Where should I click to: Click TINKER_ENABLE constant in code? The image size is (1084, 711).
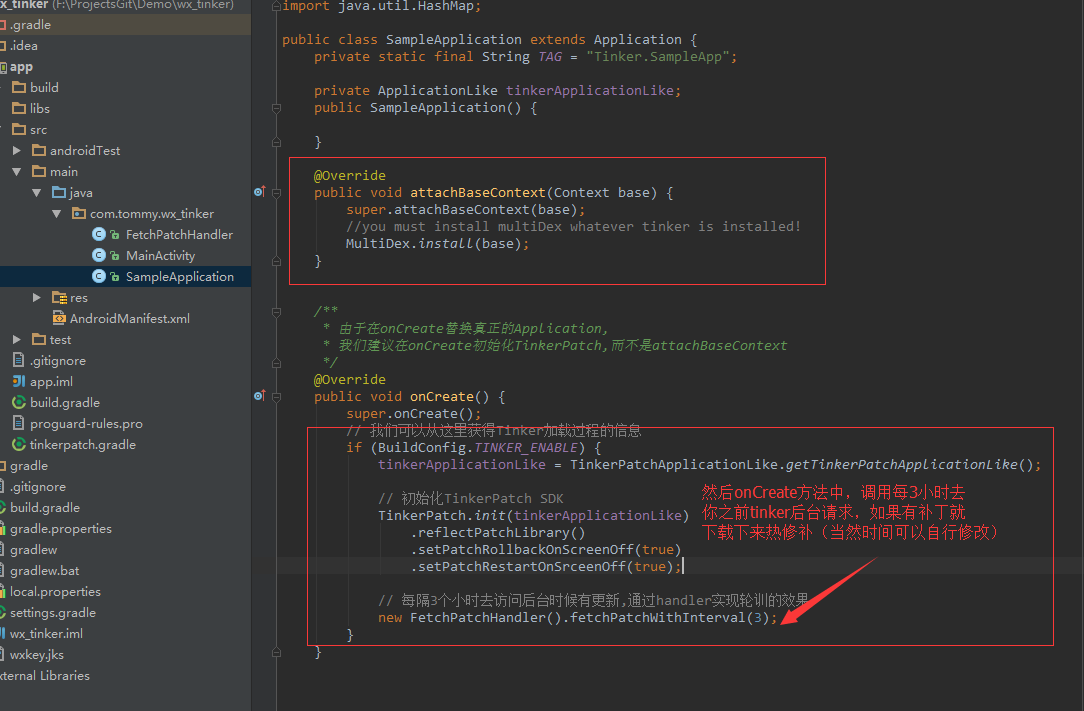[x=525, y=447]
